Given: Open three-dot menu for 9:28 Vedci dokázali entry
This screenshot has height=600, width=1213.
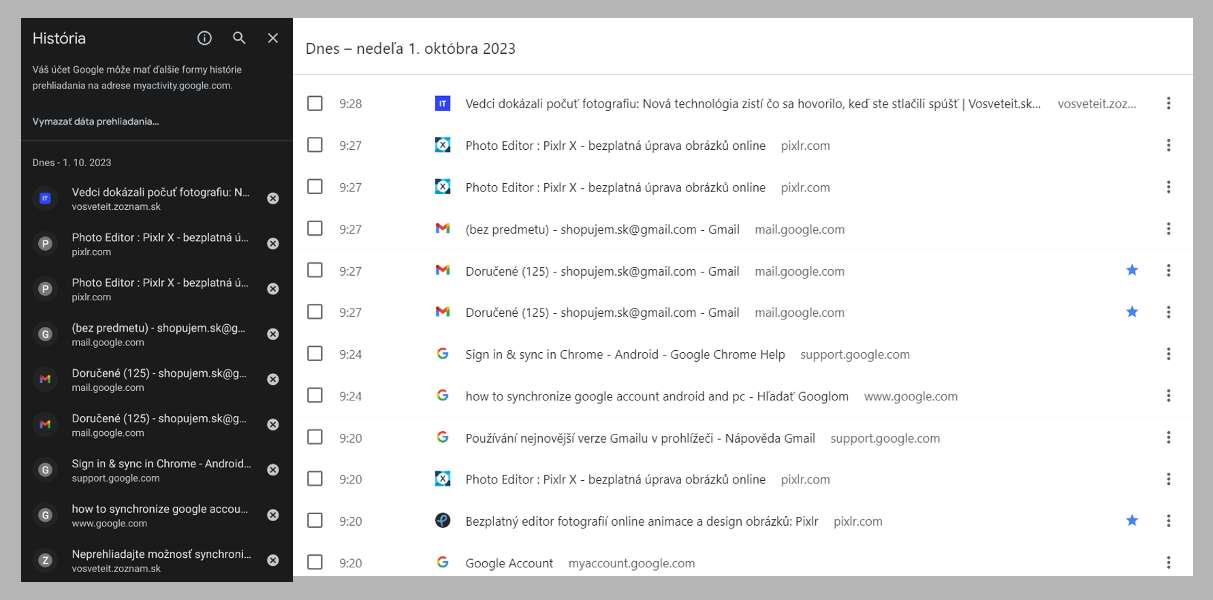Looking at the screenshot, I should coord(1168,103).
